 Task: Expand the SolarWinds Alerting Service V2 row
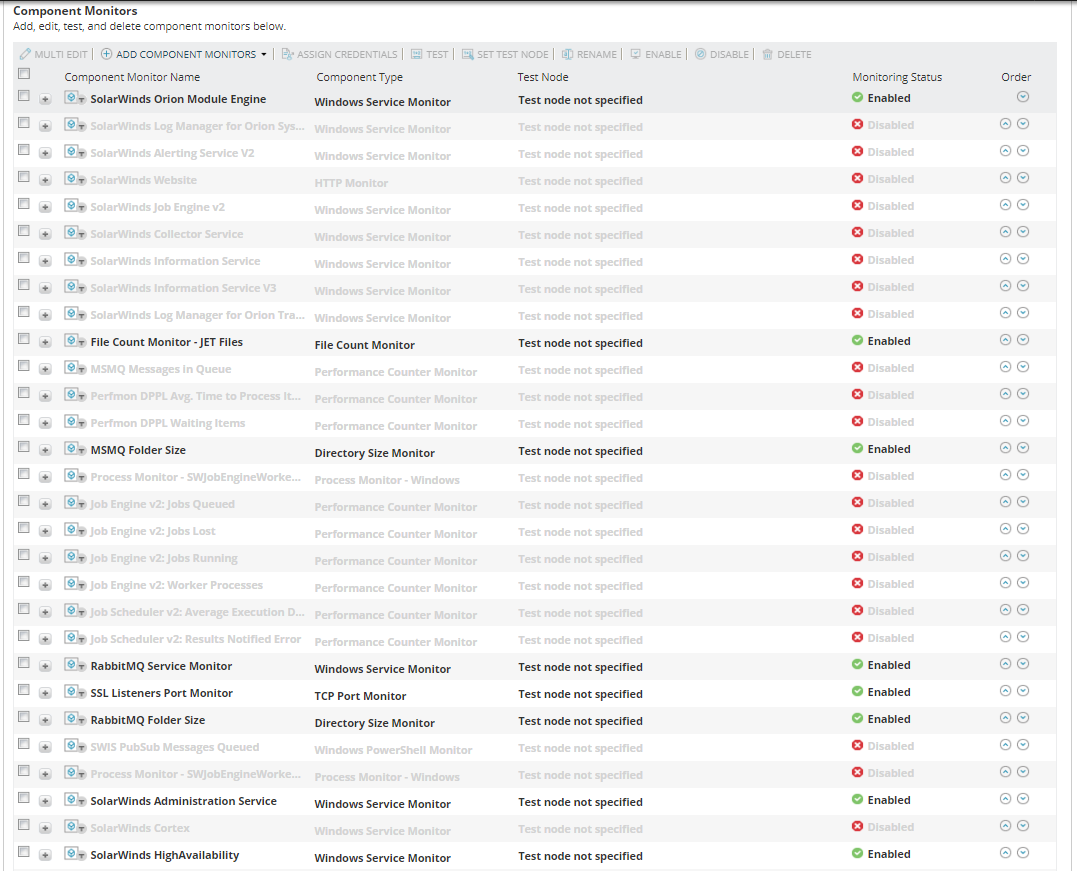[45, 153]
